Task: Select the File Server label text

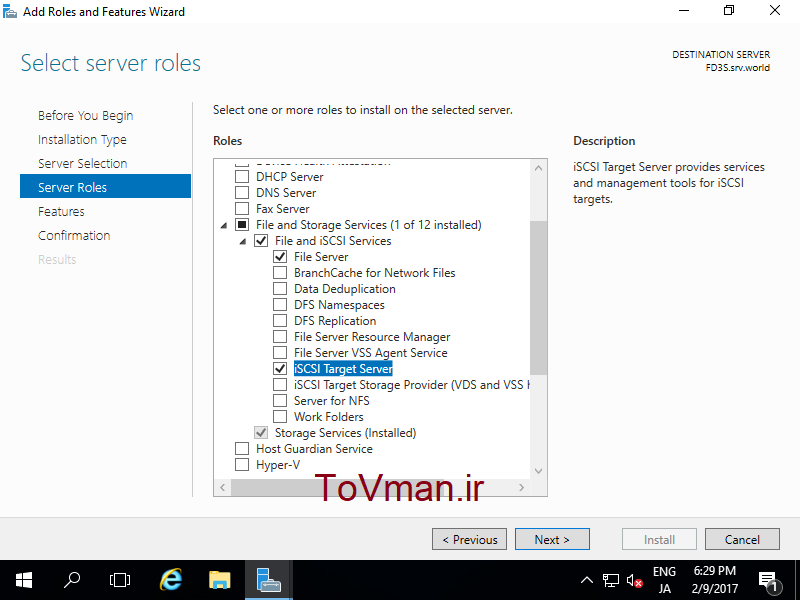Action: tap(321, 256)
